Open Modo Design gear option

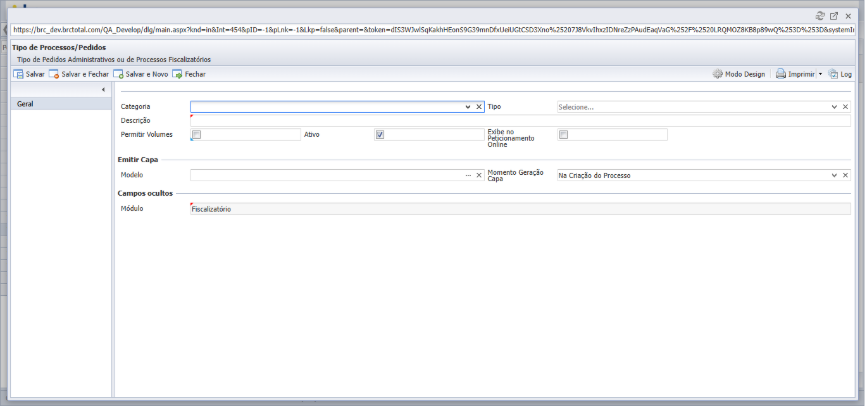(739, 74)
